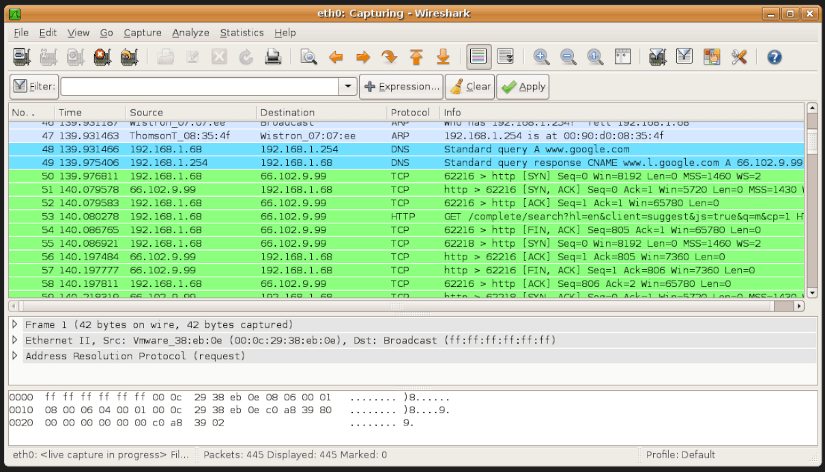This screenshot has height=472, width=825.
Task: Sort by the Time column header
Action: click(x=90, y=112)
